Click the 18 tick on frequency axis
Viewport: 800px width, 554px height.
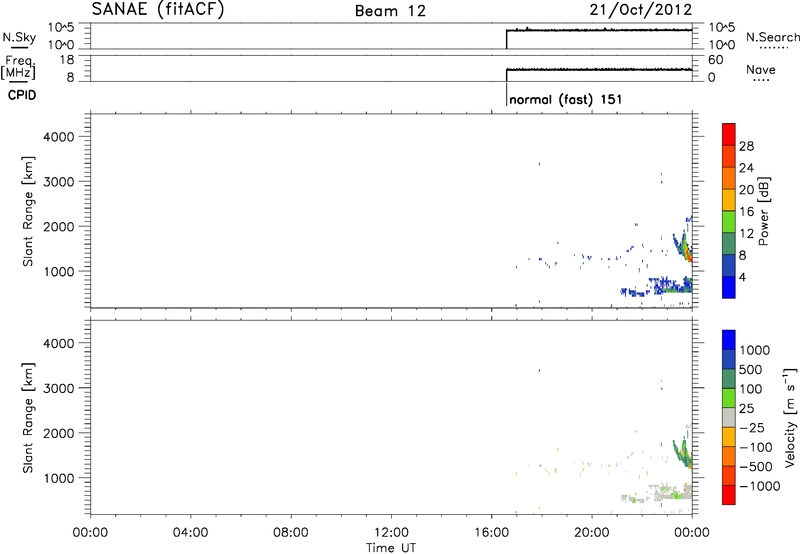coord(67,60)
